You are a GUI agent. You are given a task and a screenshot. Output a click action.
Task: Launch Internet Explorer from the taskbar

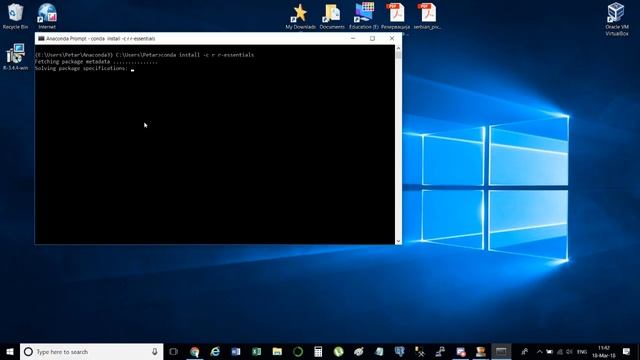[x=215, y=351]
